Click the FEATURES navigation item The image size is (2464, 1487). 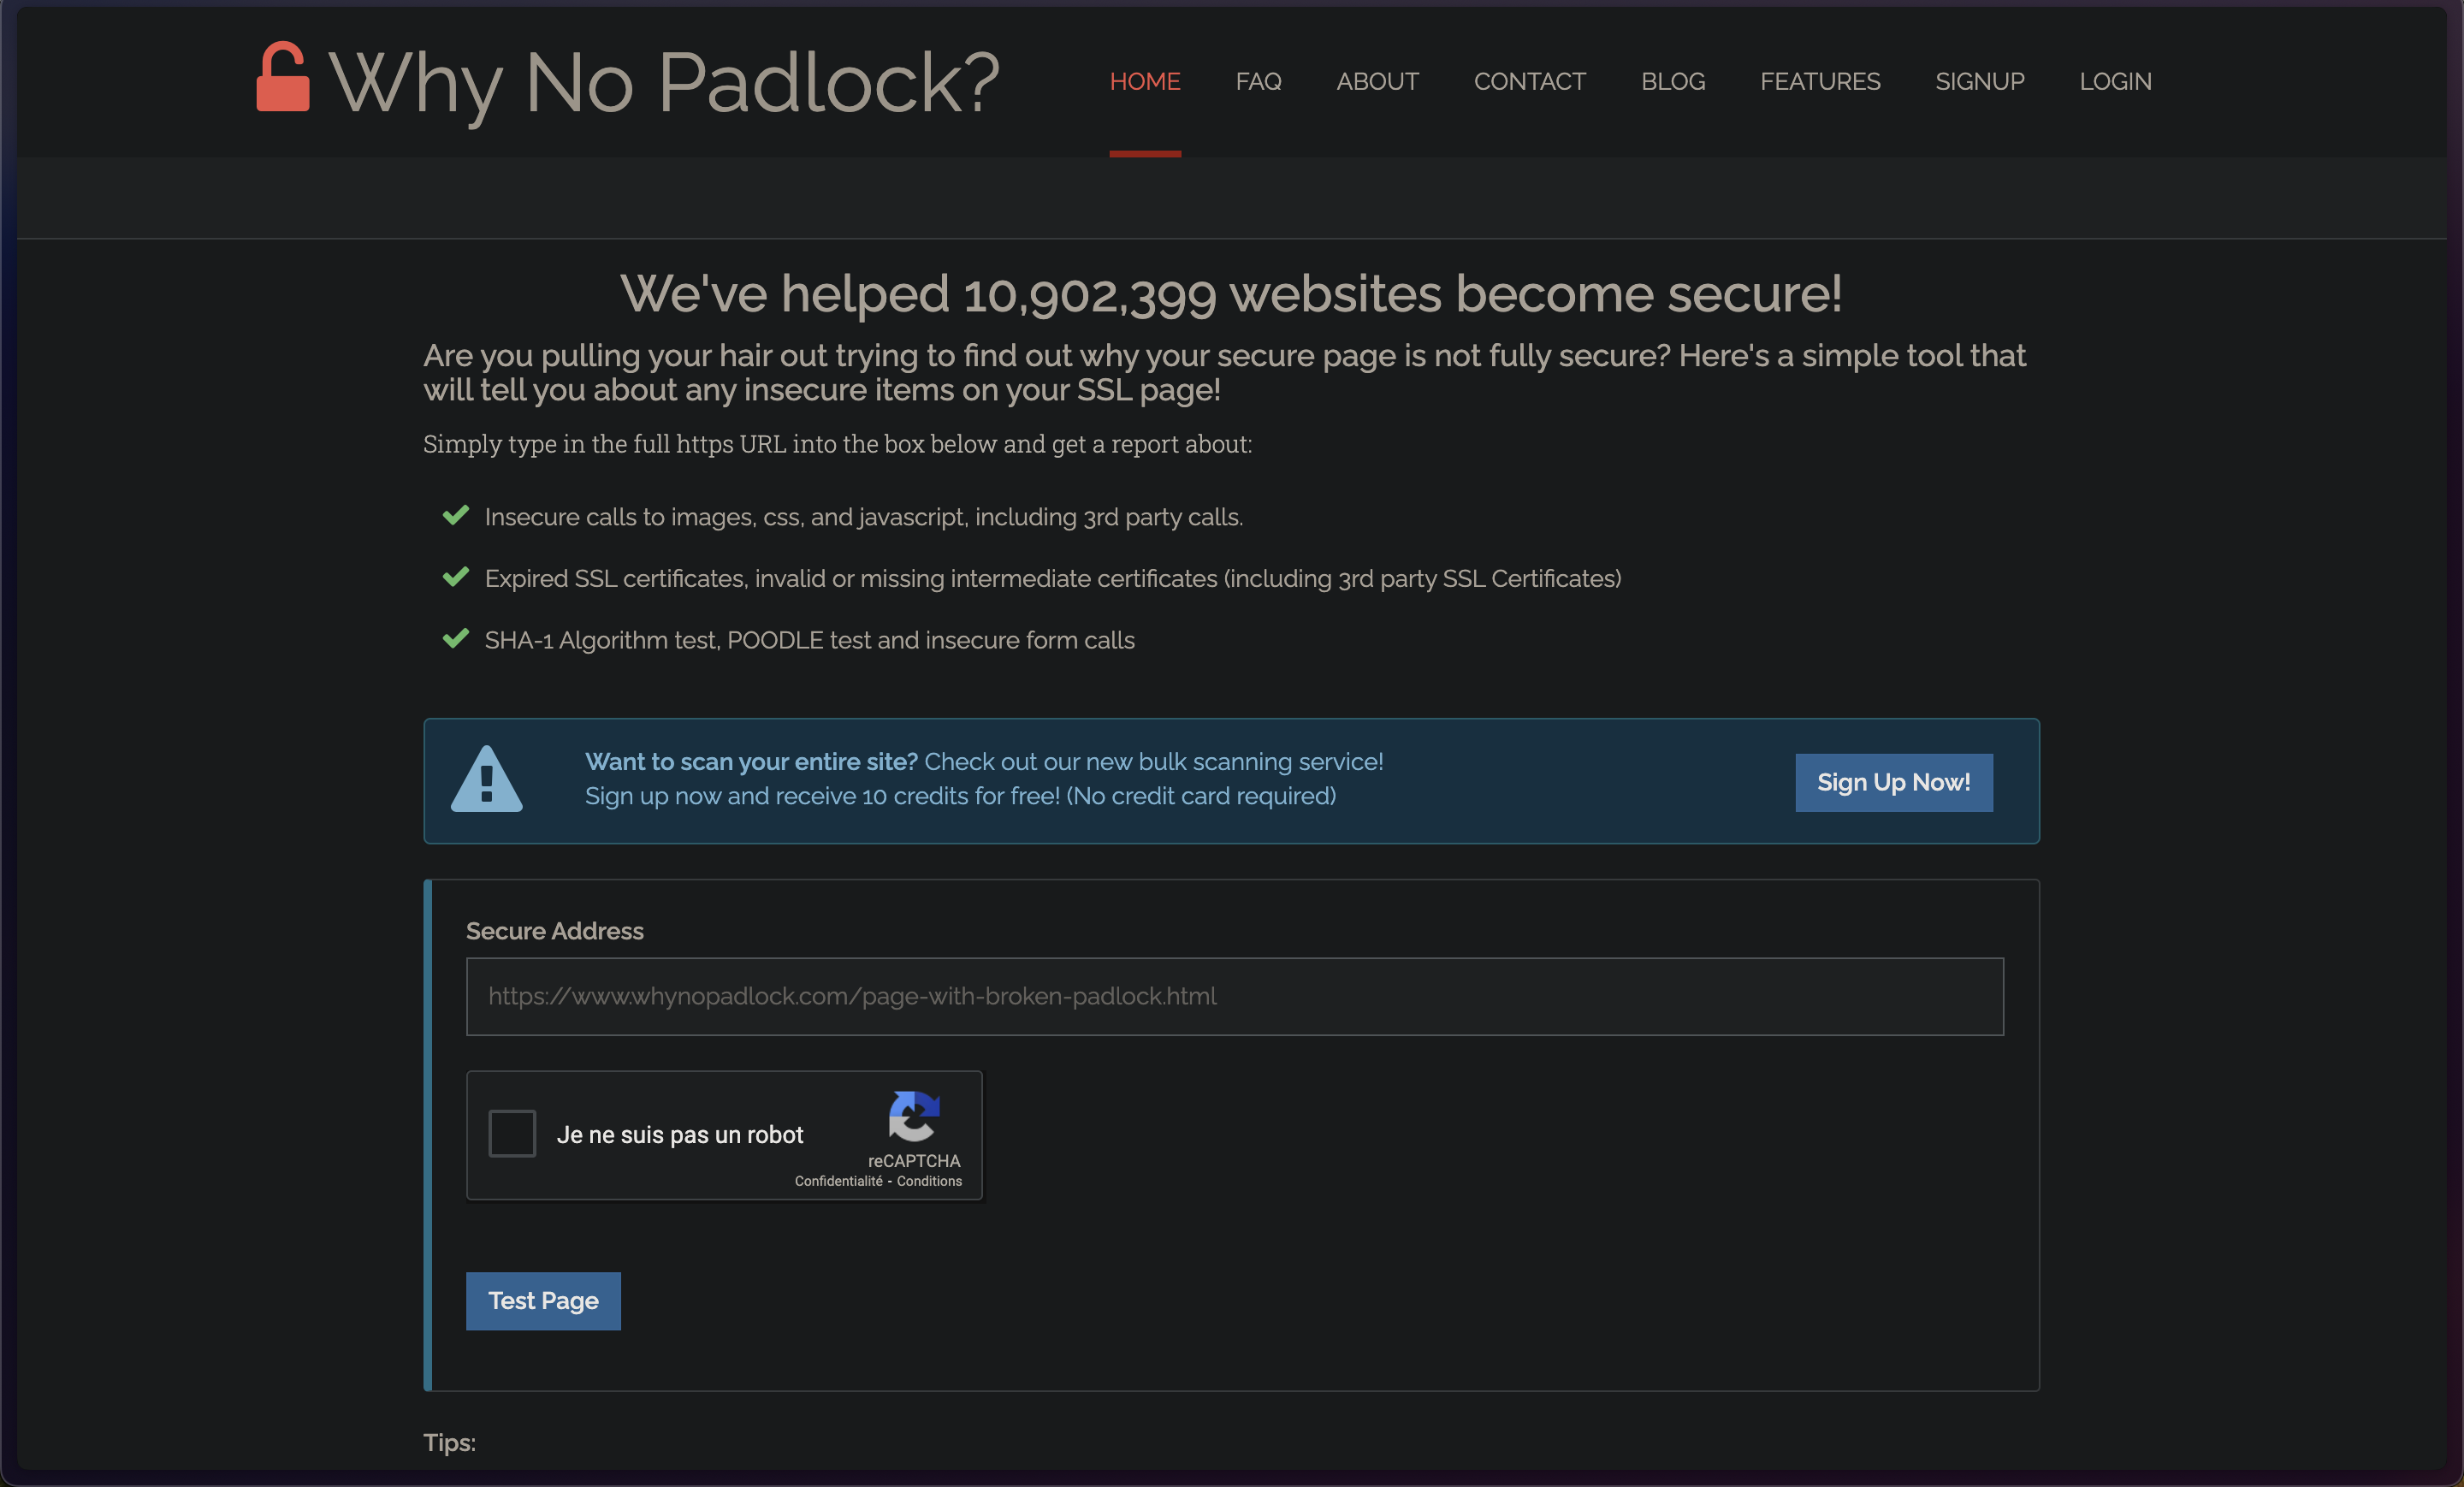[x=1818, y=81]
